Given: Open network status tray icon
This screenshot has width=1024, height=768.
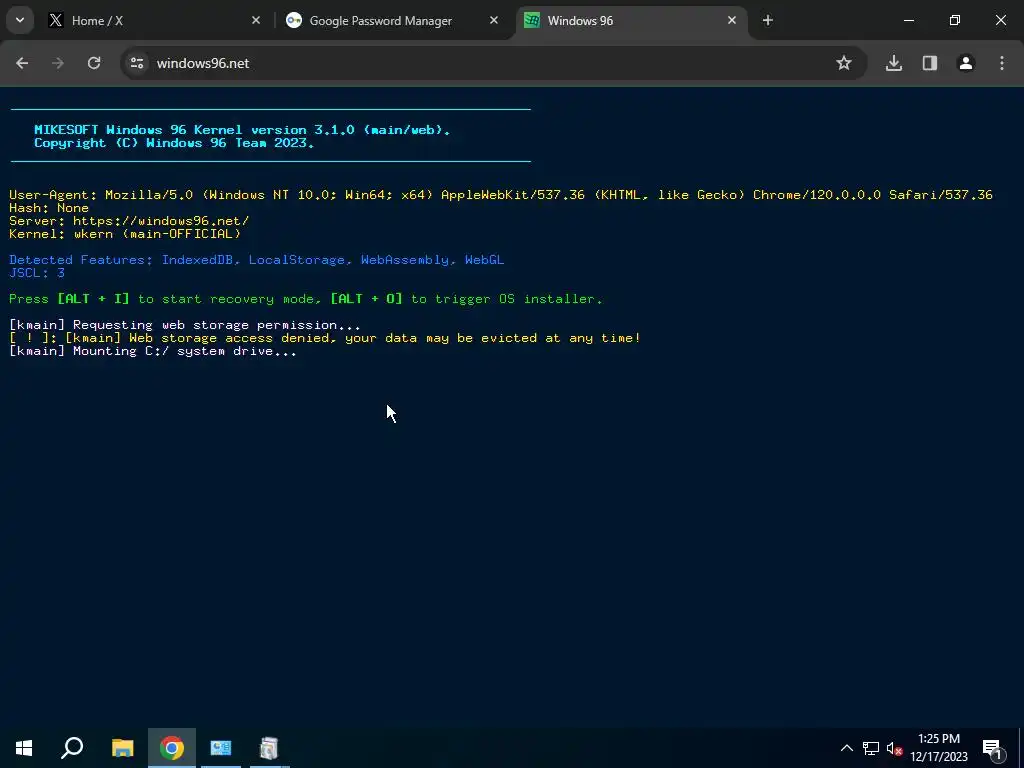Looking at the screenshot, I should coord(871,748).
